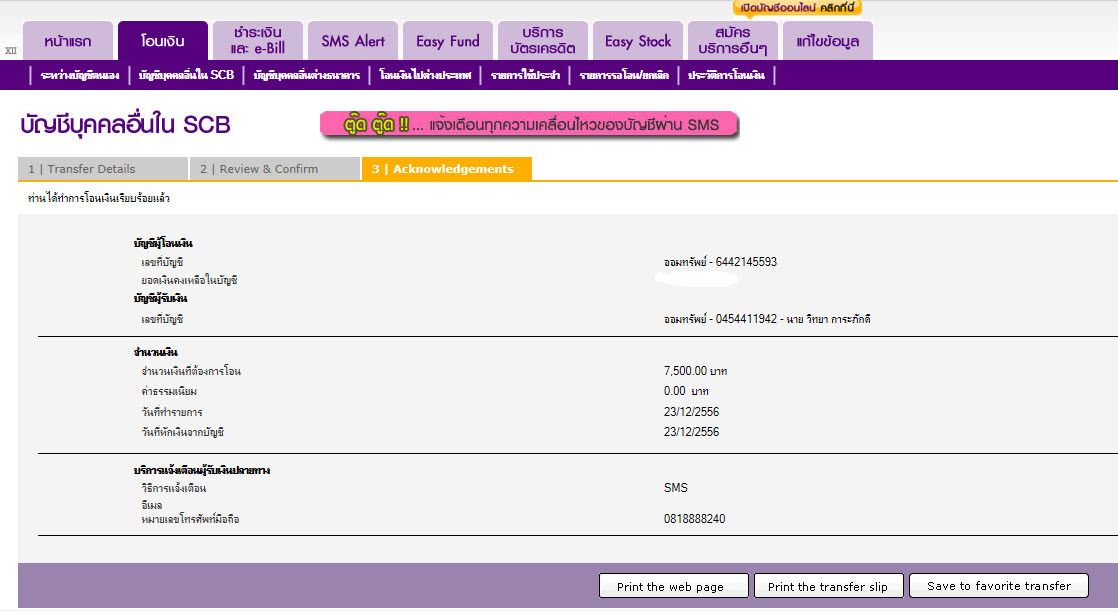Click the อีเมล label
This screenshot has width=1118, height=616.
coord(151,505)
